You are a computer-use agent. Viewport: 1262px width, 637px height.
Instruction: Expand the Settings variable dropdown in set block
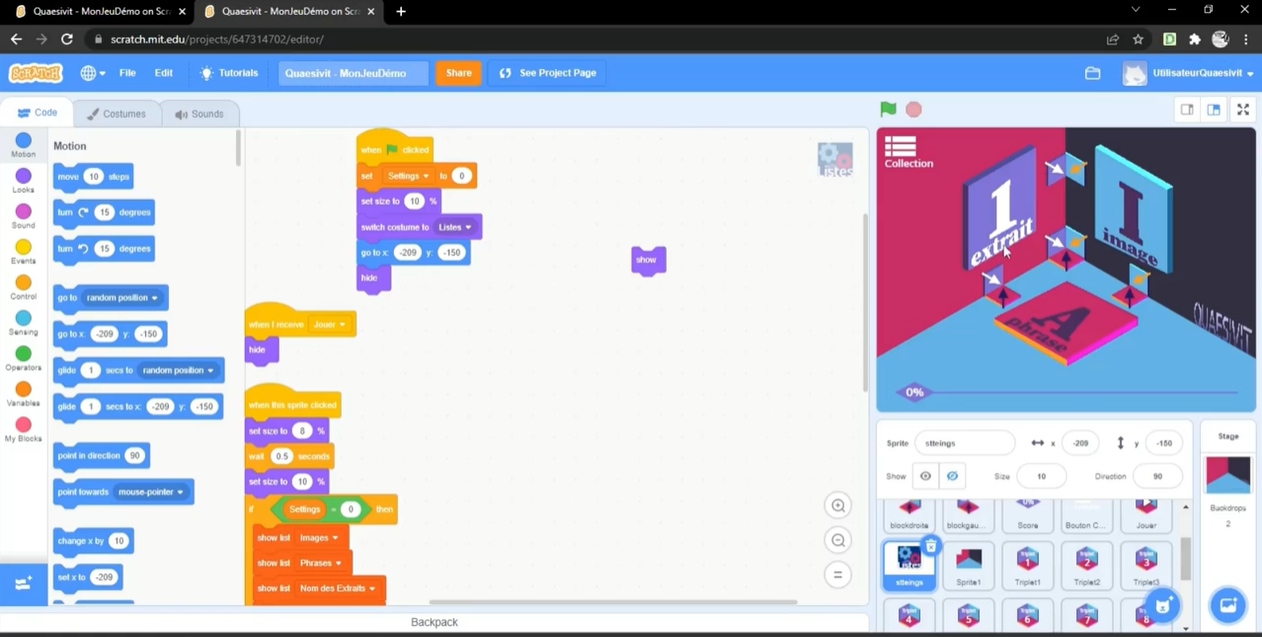408,176
